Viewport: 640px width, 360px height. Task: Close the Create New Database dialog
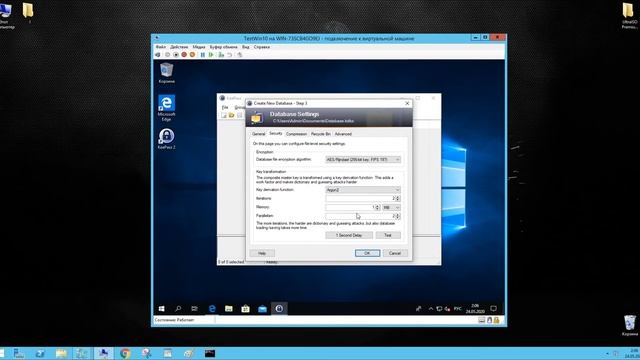[x=407, y=103]
